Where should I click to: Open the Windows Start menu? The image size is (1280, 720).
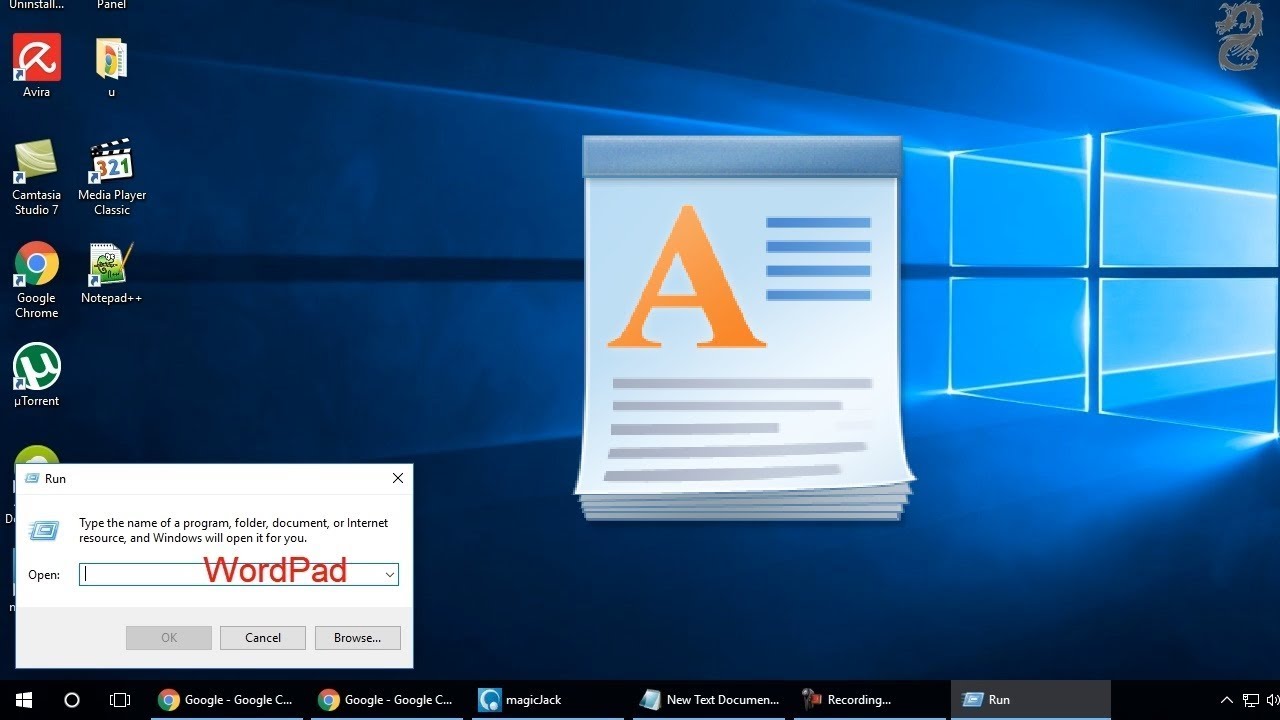click(x=24, y=700)
